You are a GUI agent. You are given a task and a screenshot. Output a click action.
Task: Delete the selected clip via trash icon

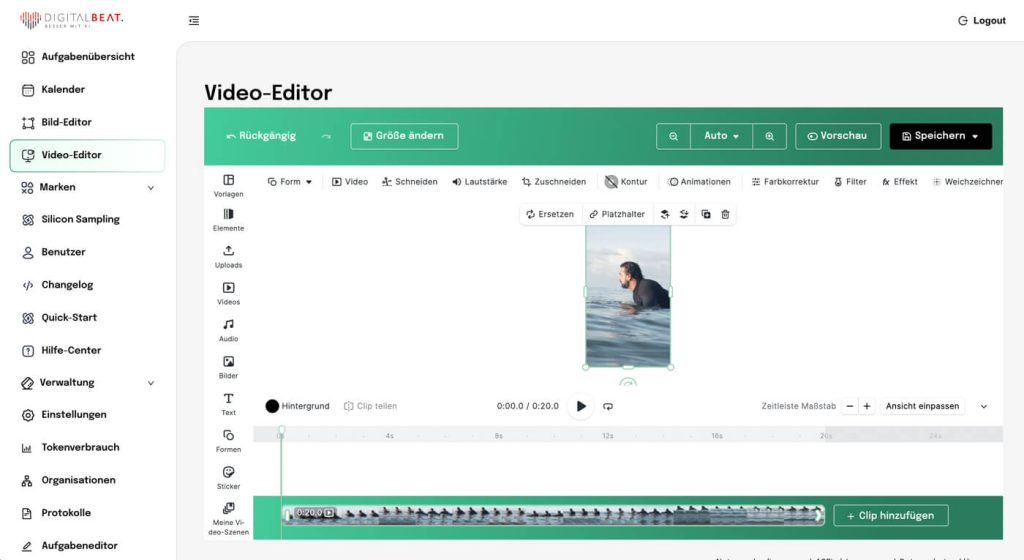725,214
